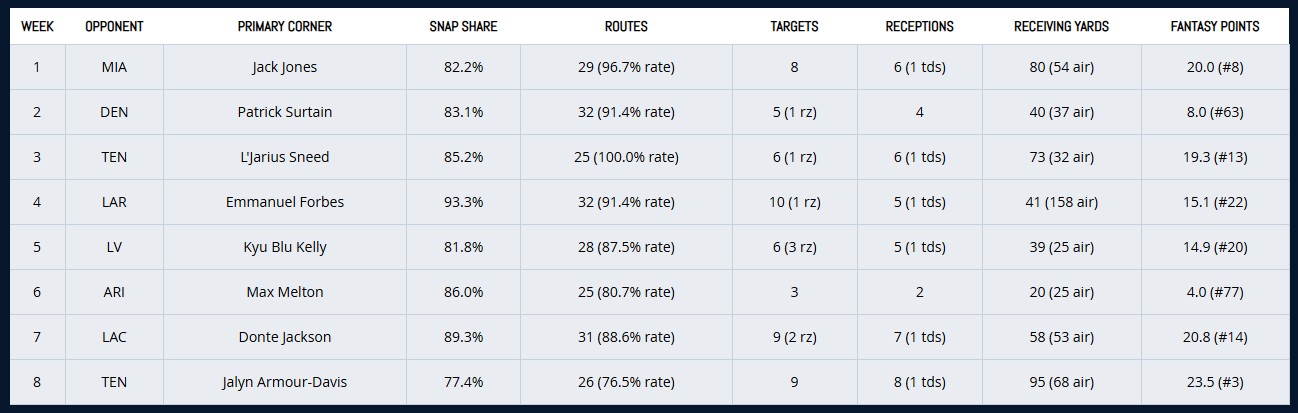
Task: Click the RECEPTIONS column header
Action: (919, 27)
